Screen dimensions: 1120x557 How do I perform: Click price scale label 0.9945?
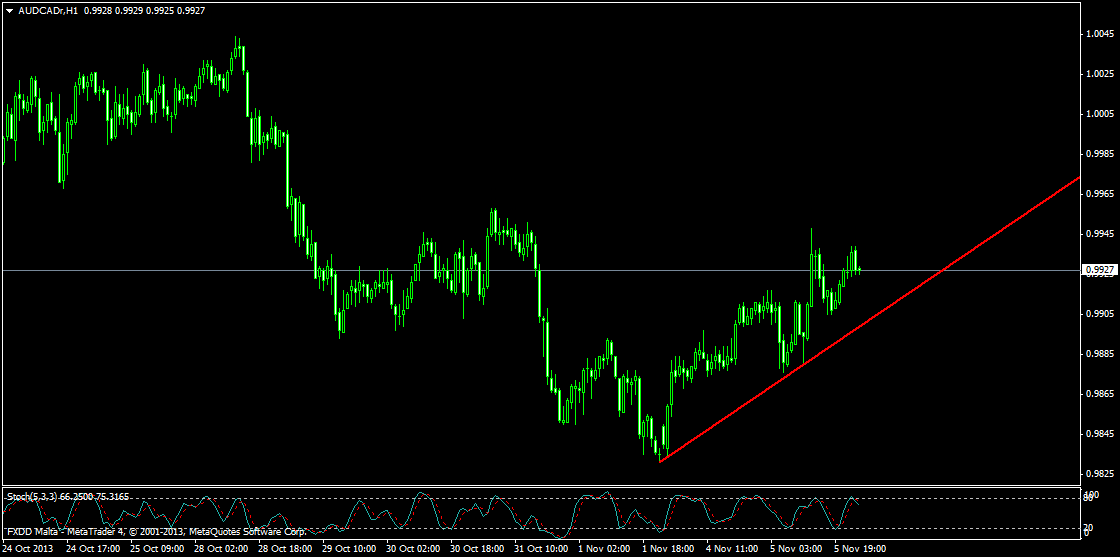click(1099, 234)
